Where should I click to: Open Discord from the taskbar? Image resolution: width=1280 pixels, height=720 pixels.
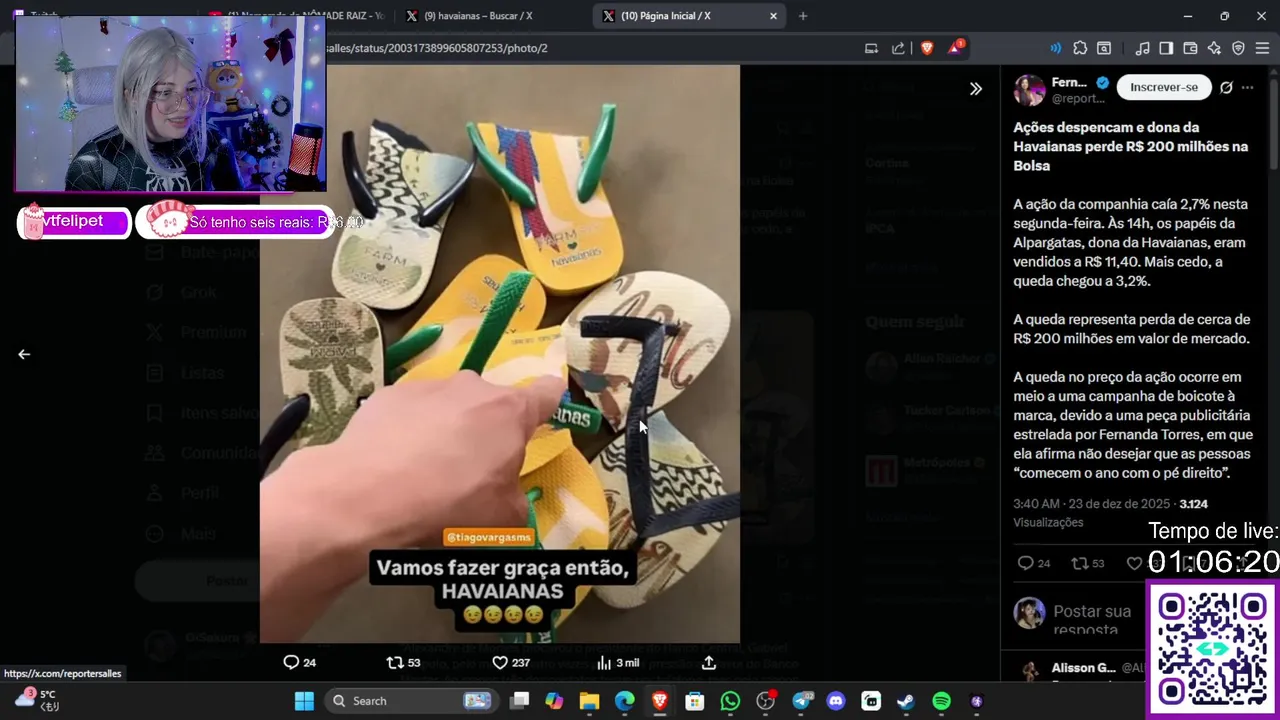(836, 701)
